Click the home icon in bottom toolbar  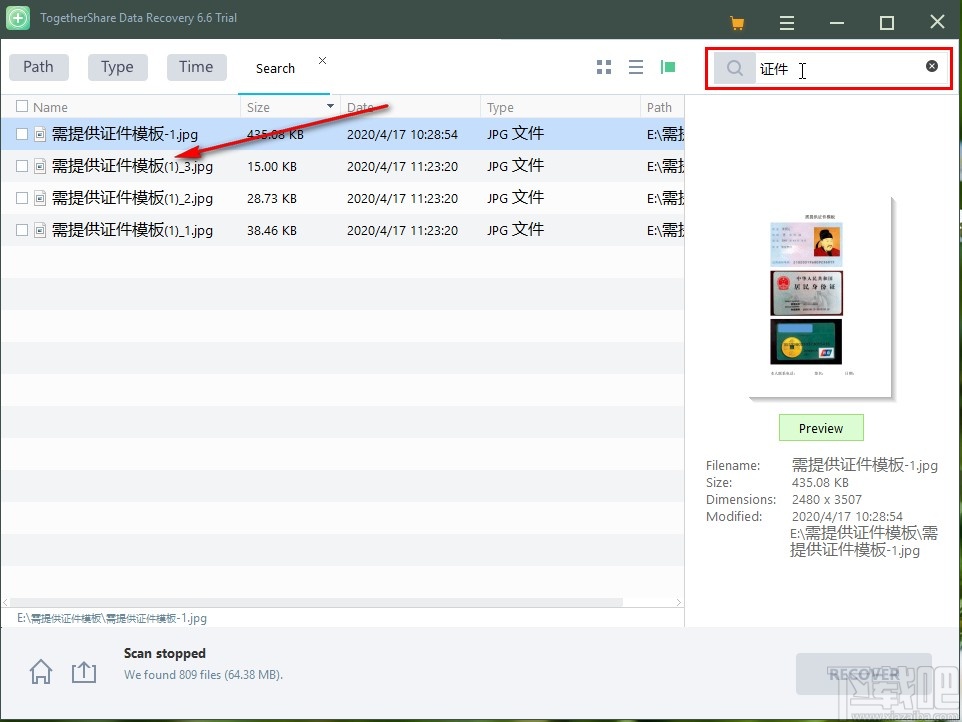[40, 672]
